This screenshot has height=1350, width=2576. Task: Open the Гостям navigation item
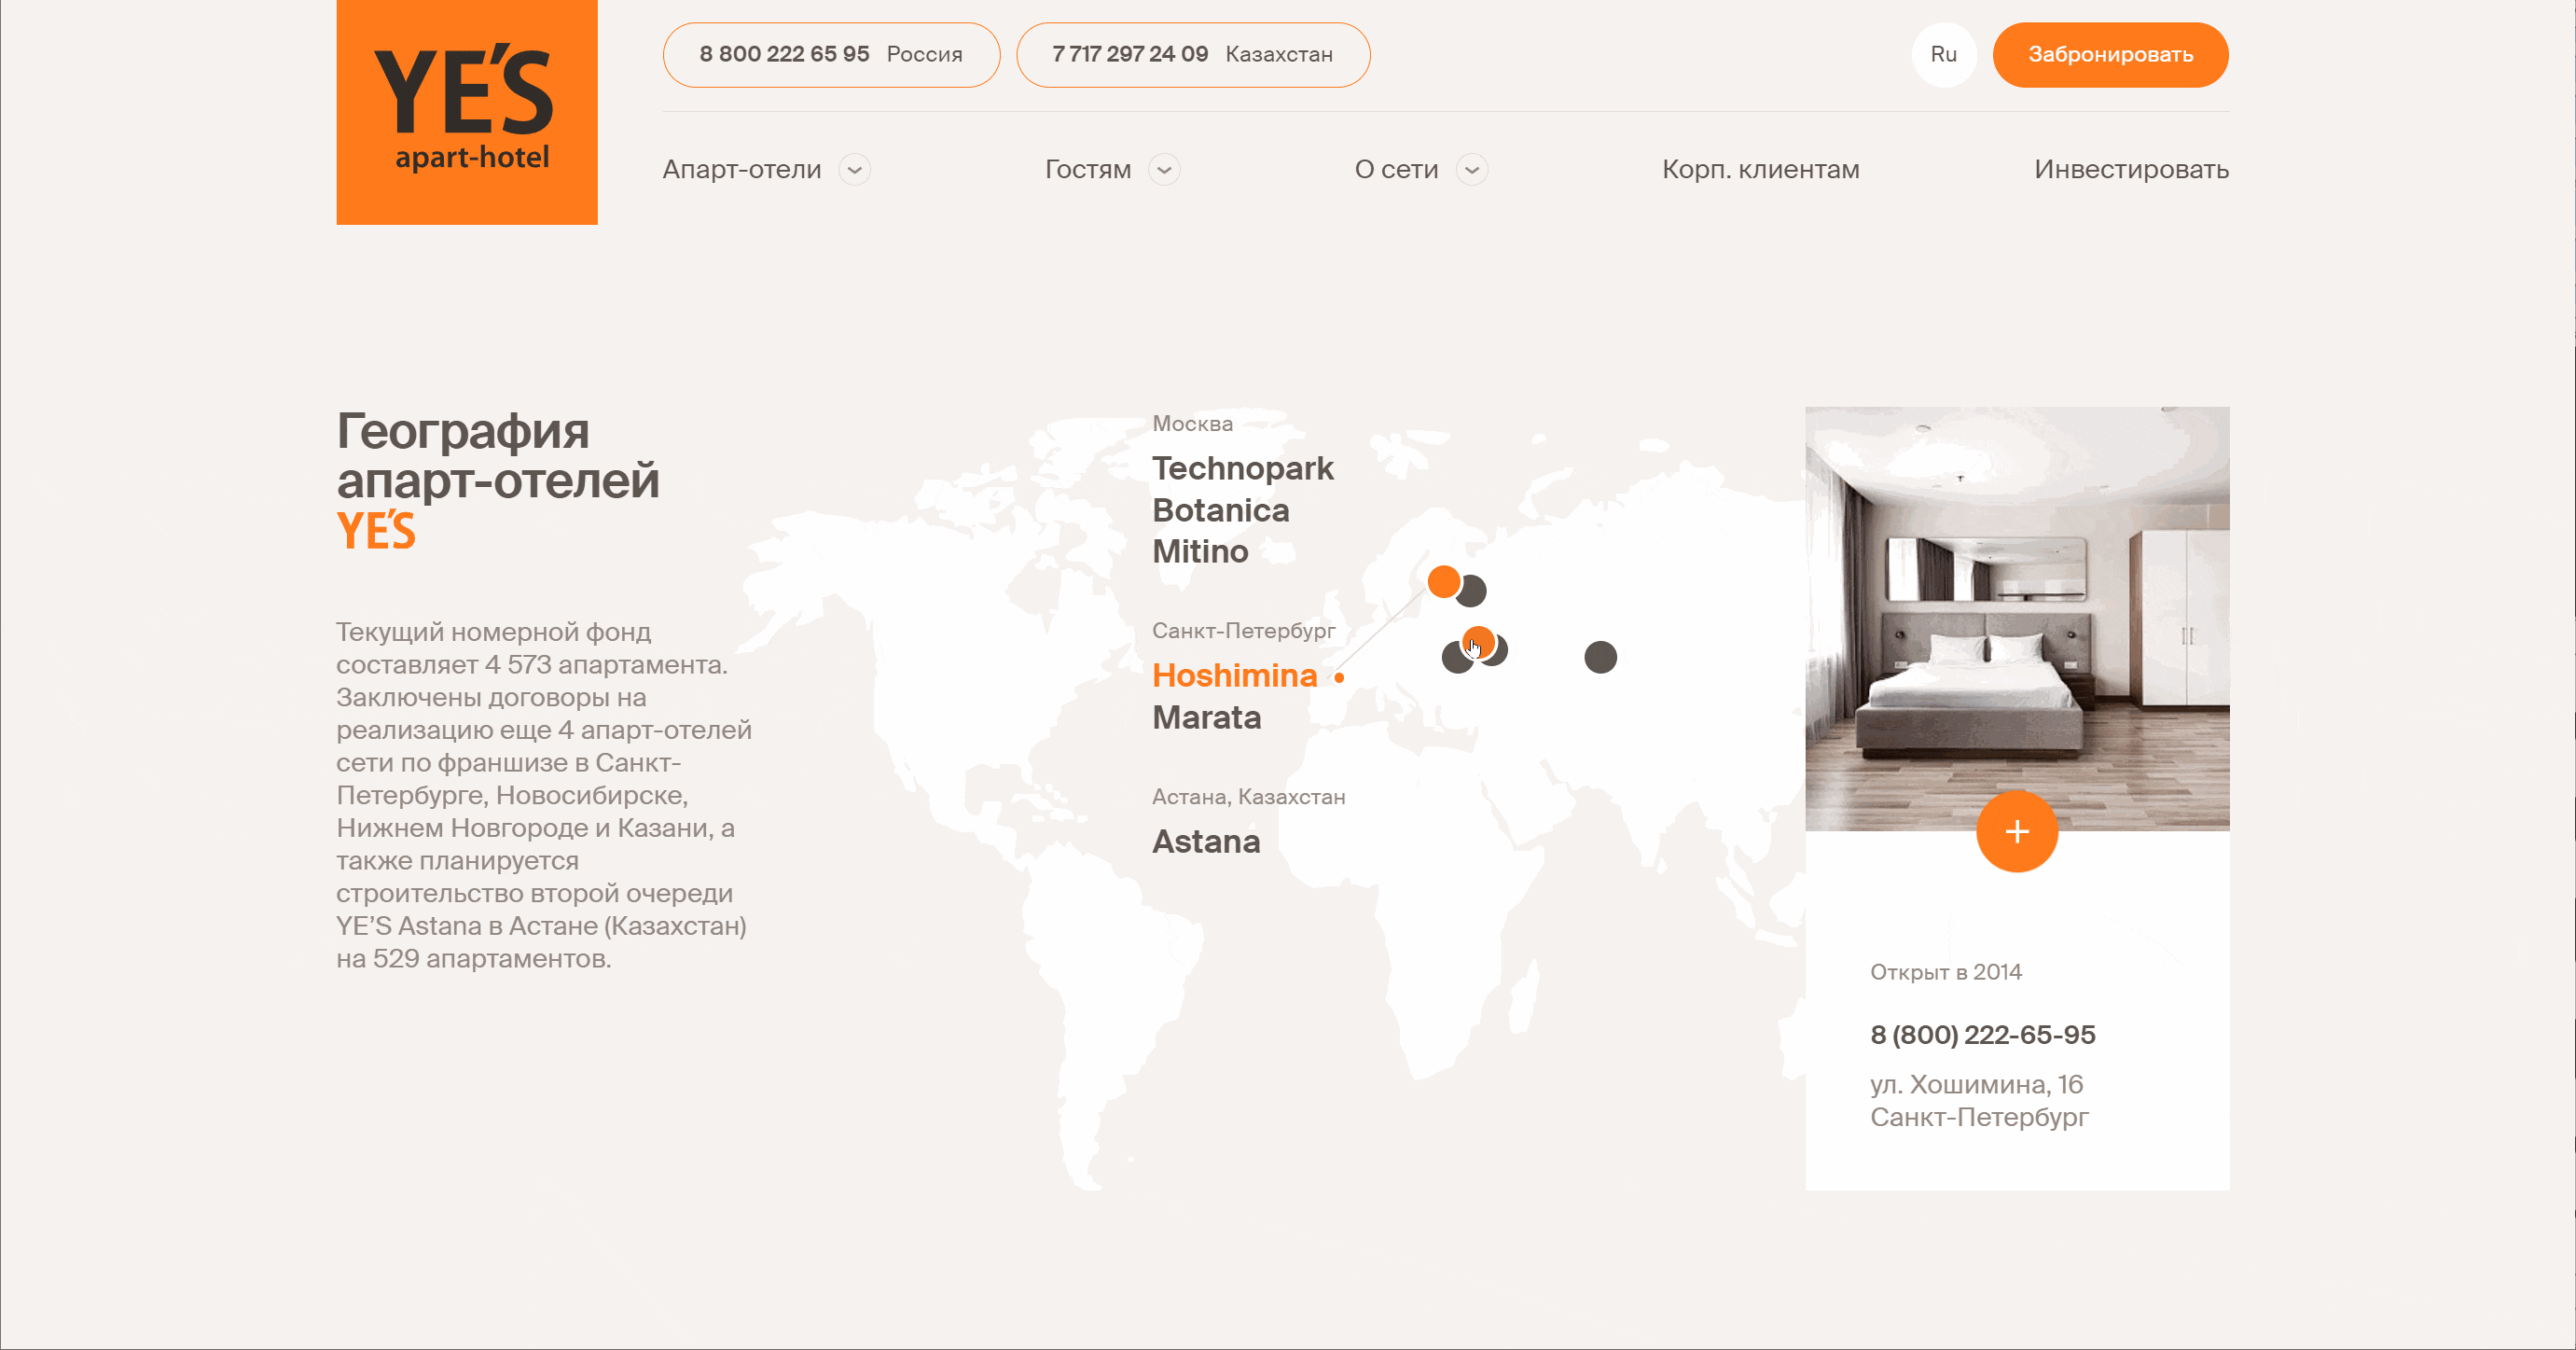pos(1088,170)
